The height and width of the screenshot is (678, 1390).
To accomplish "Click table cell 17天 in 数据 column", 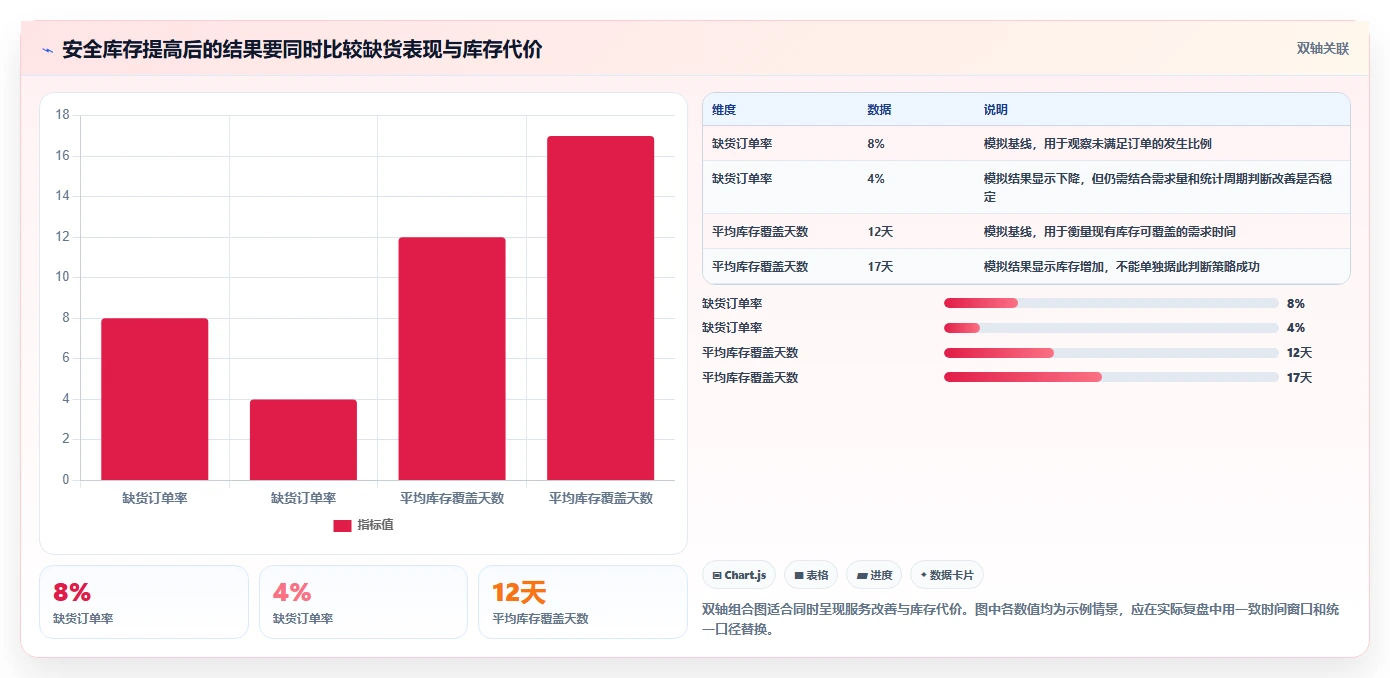I will [880, 267].
